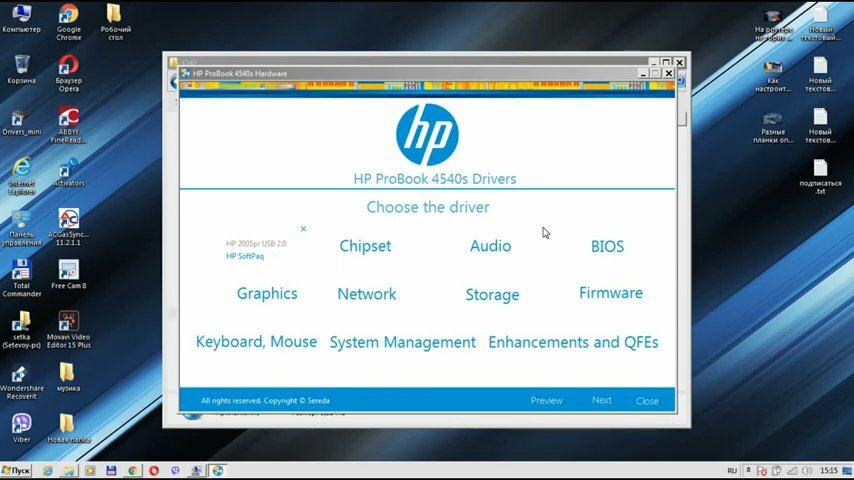Click the floppy save icon in taskbar
The image size is (854, 480).
tap(111, 471)
